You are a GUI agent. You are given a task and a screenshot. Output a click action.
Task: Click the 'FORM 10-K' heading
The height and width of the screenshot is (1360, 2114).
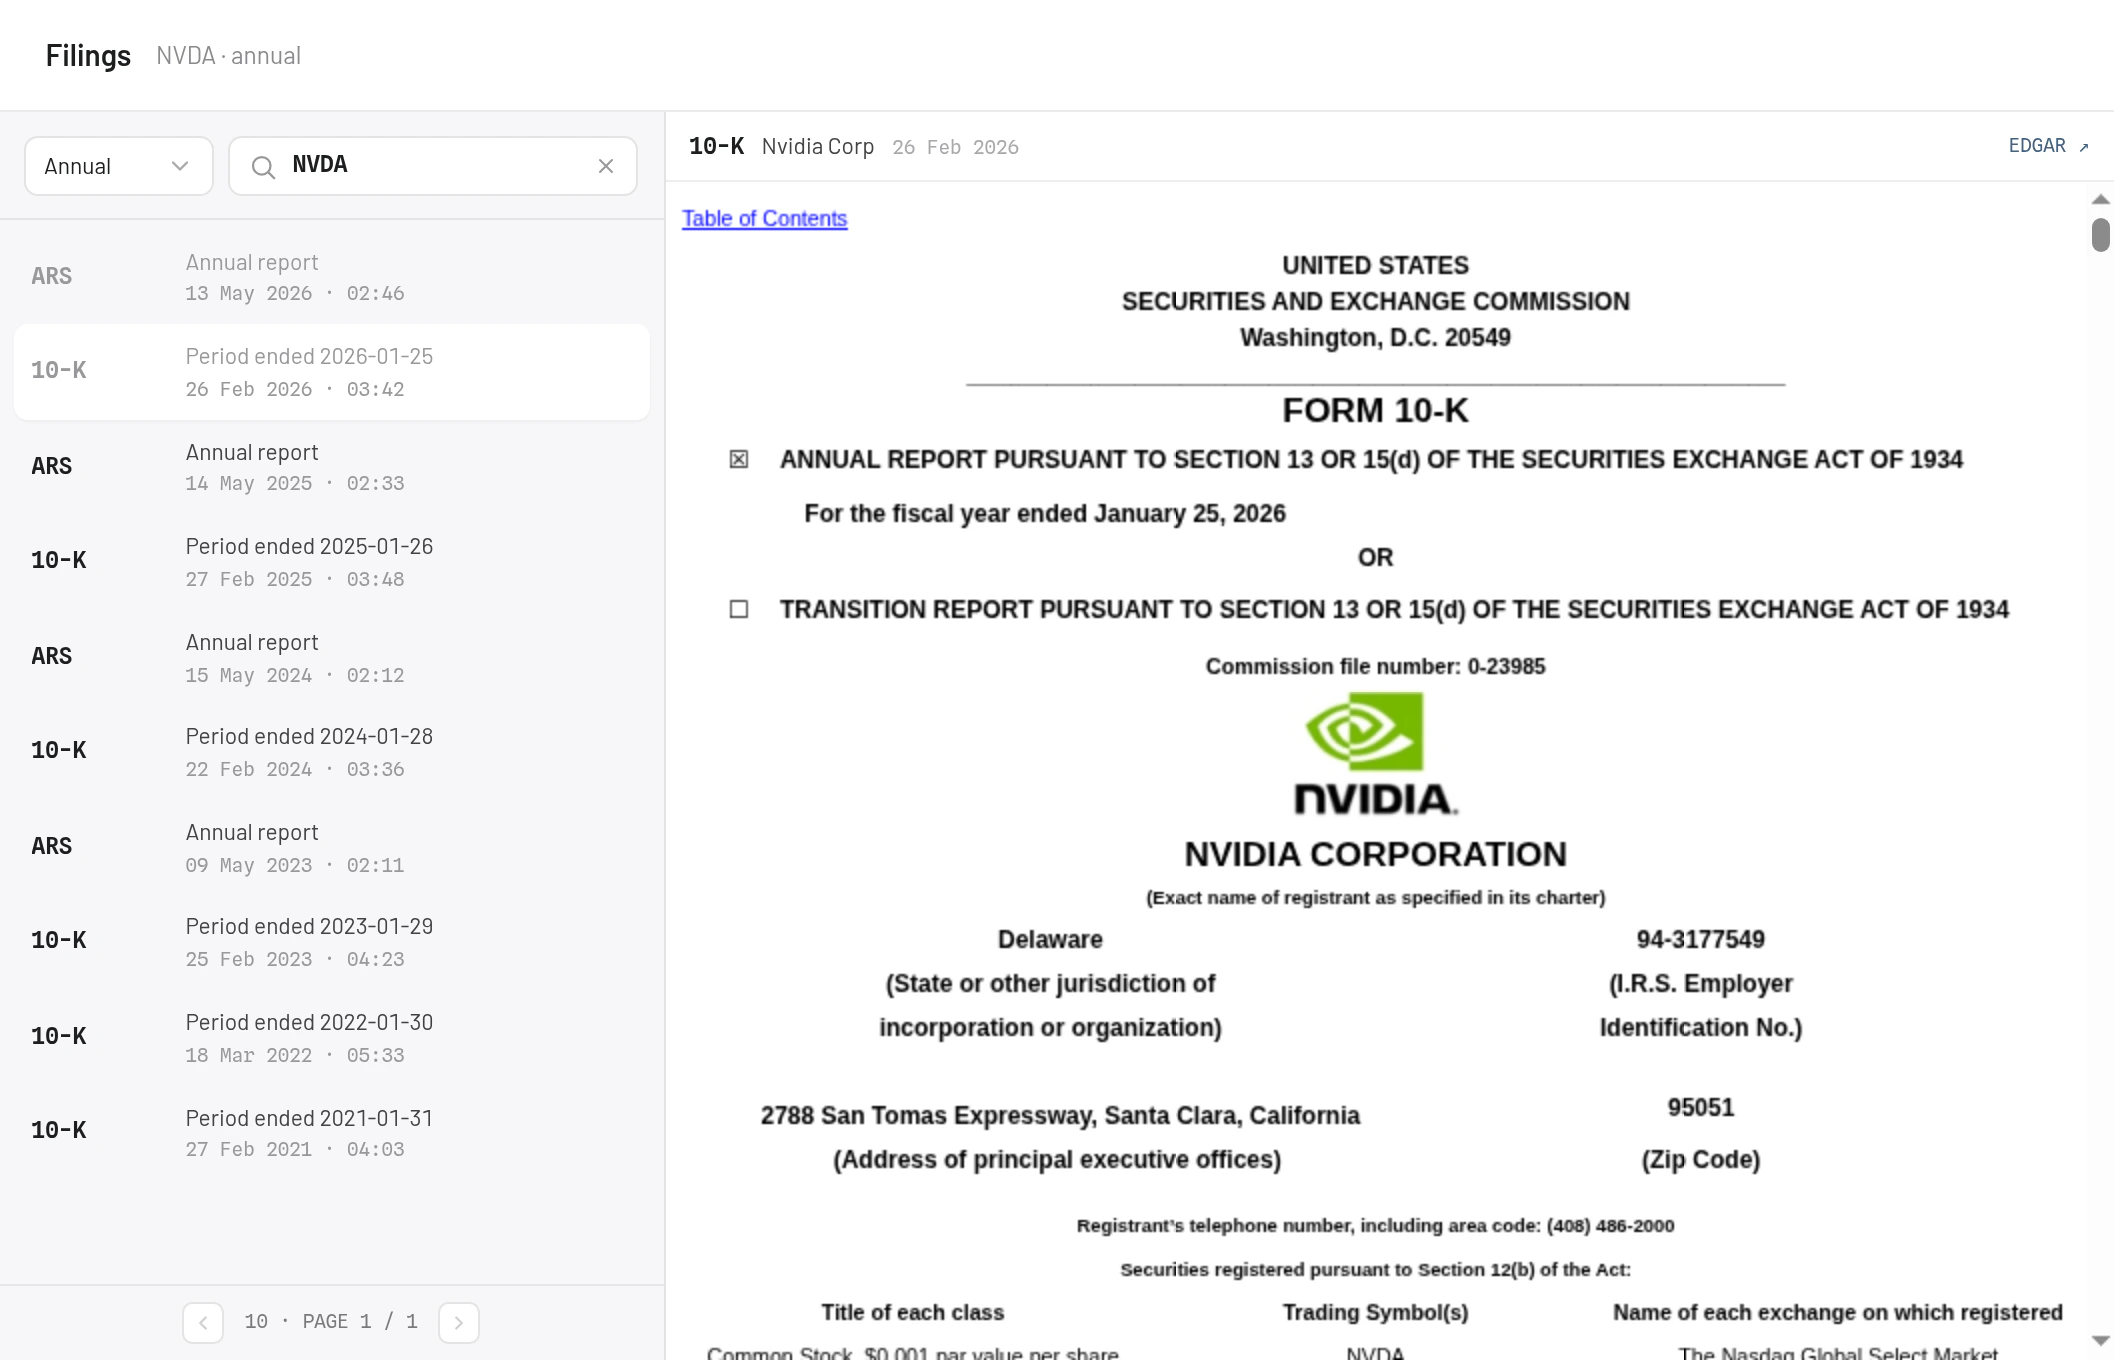click(x=1375, y=410)
